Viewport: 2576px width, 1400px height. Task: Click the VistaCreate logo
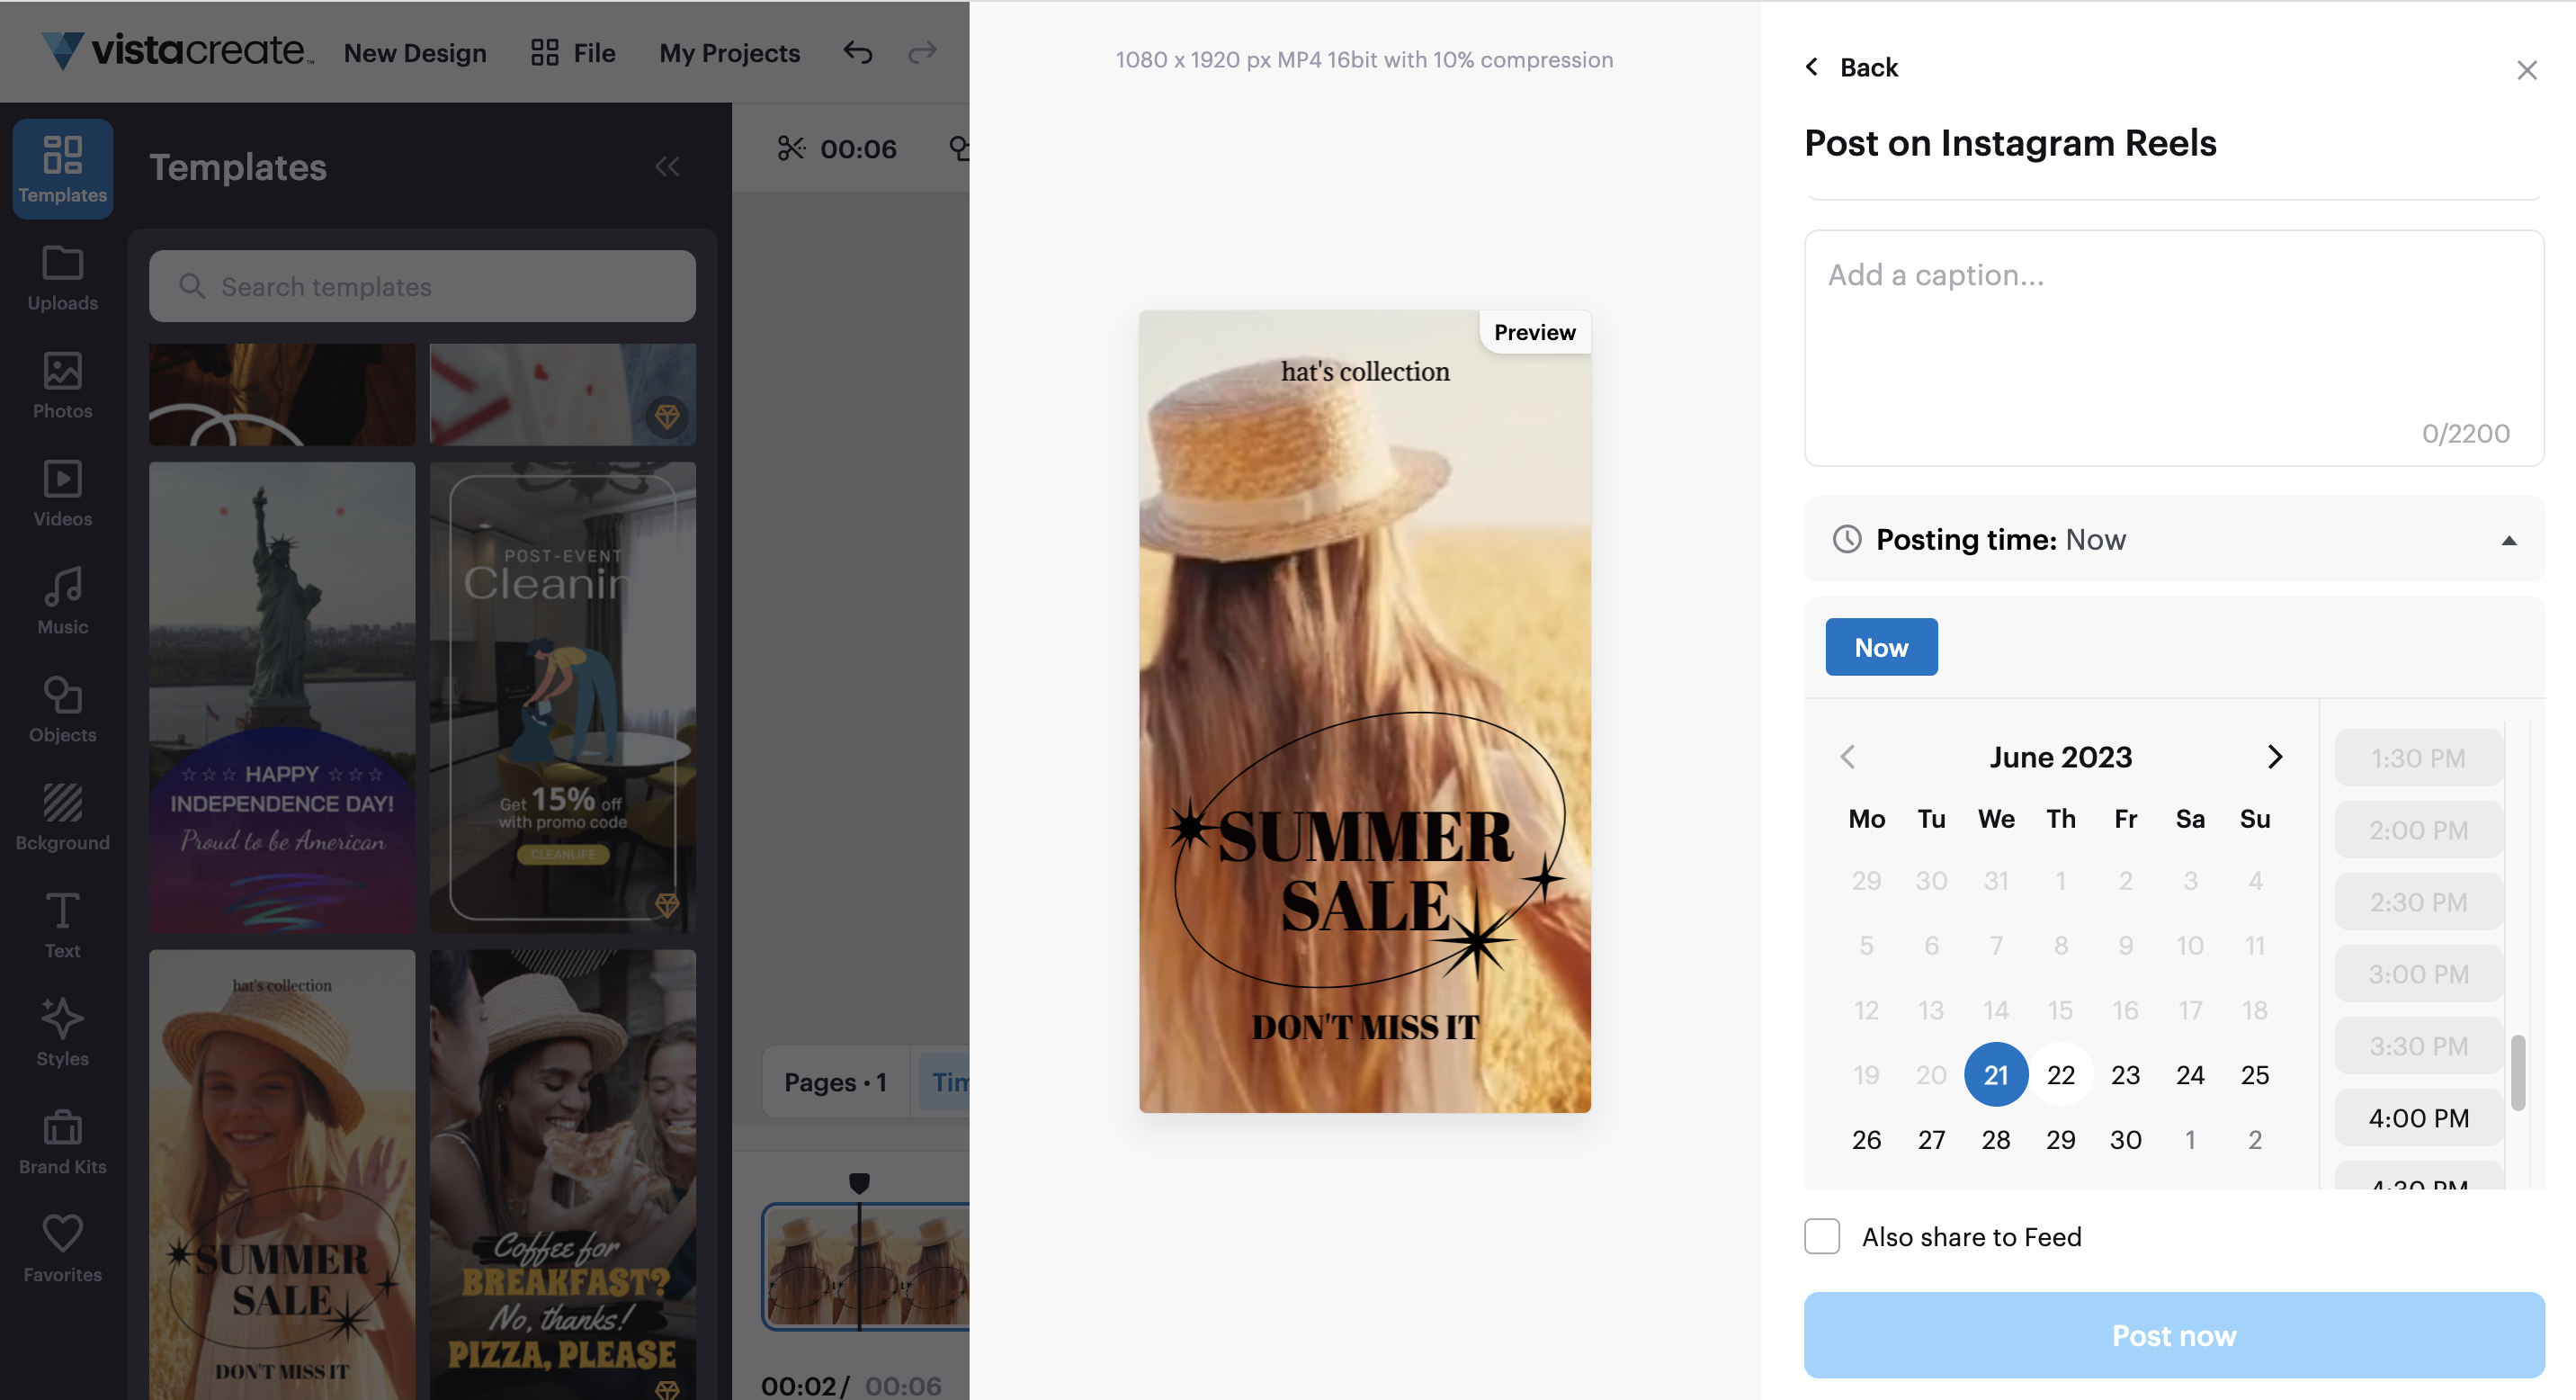point(177,50)
